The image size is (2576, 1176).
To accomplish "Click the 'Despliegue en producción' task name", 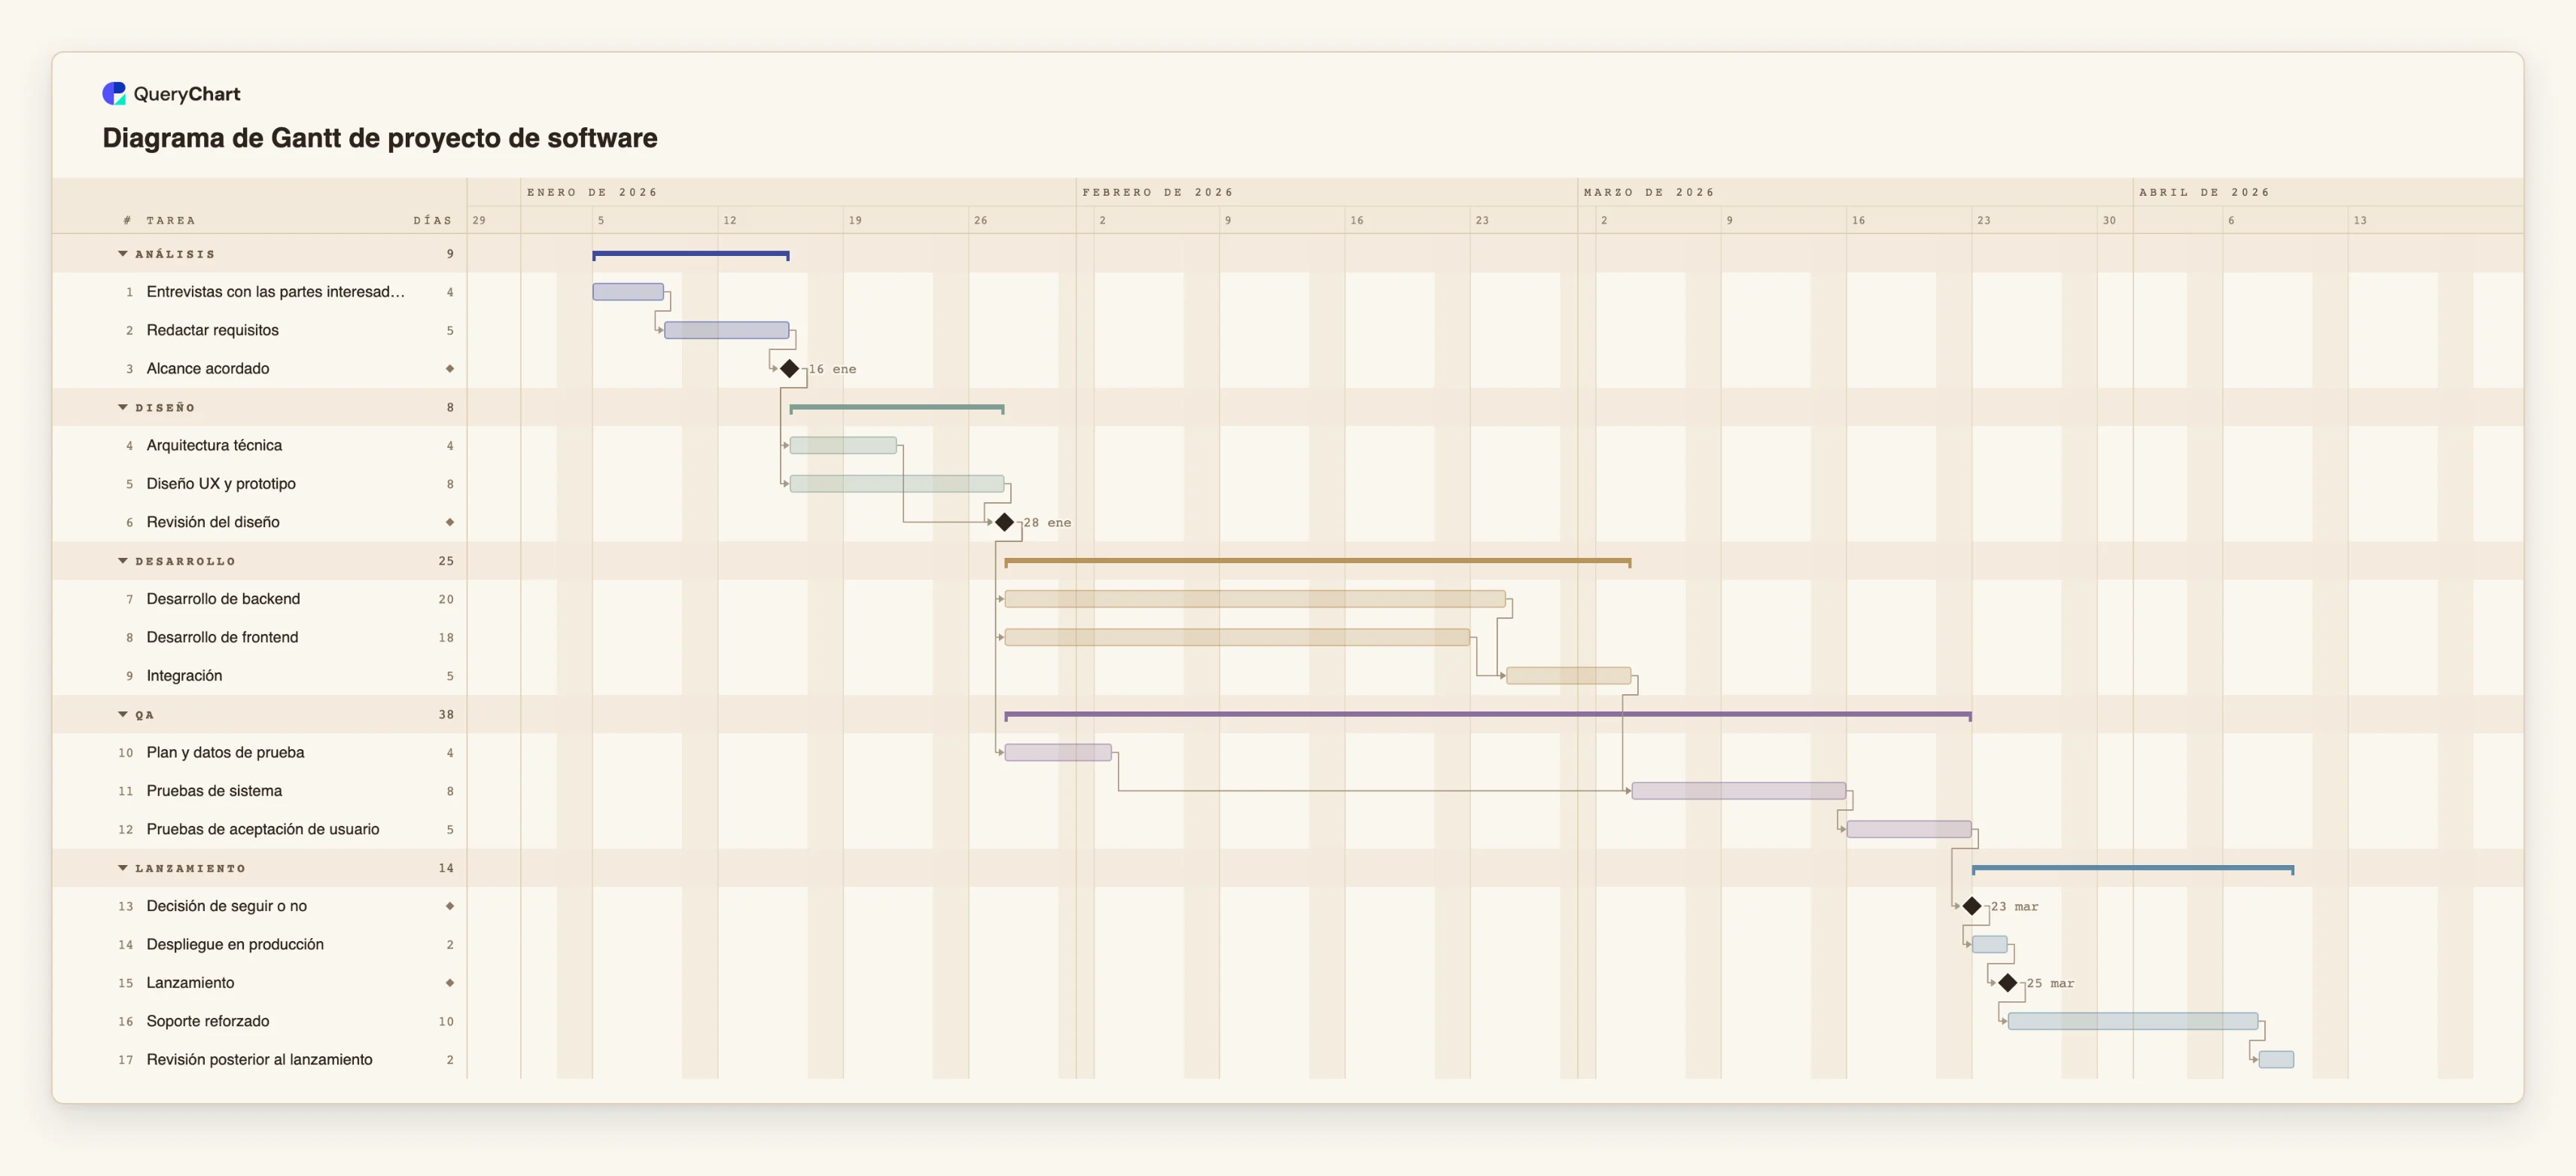I will tap(235, 944).
